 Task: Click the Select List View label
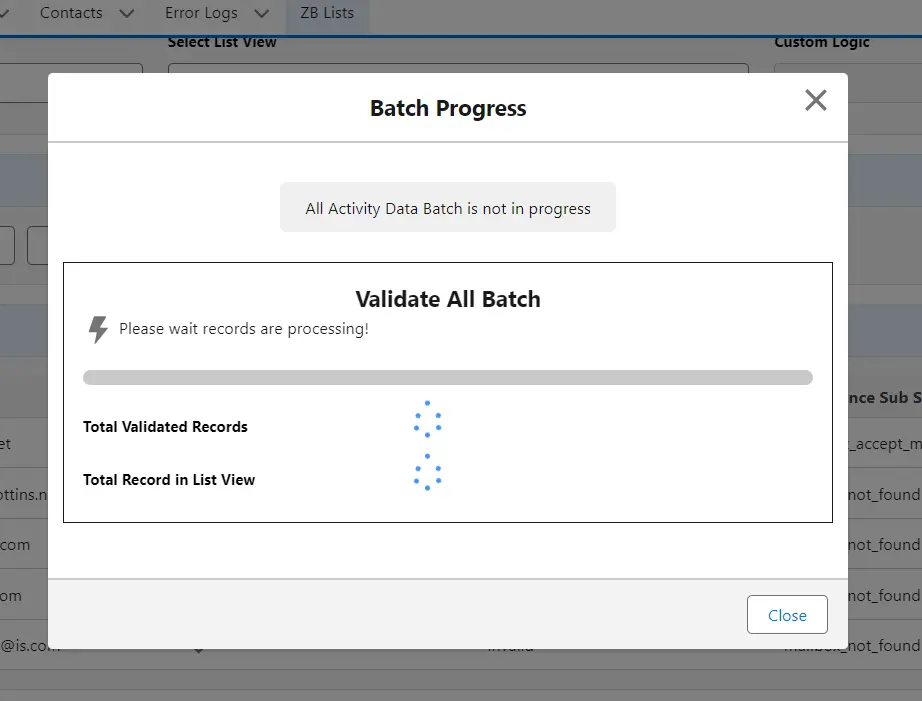(222, 42)
